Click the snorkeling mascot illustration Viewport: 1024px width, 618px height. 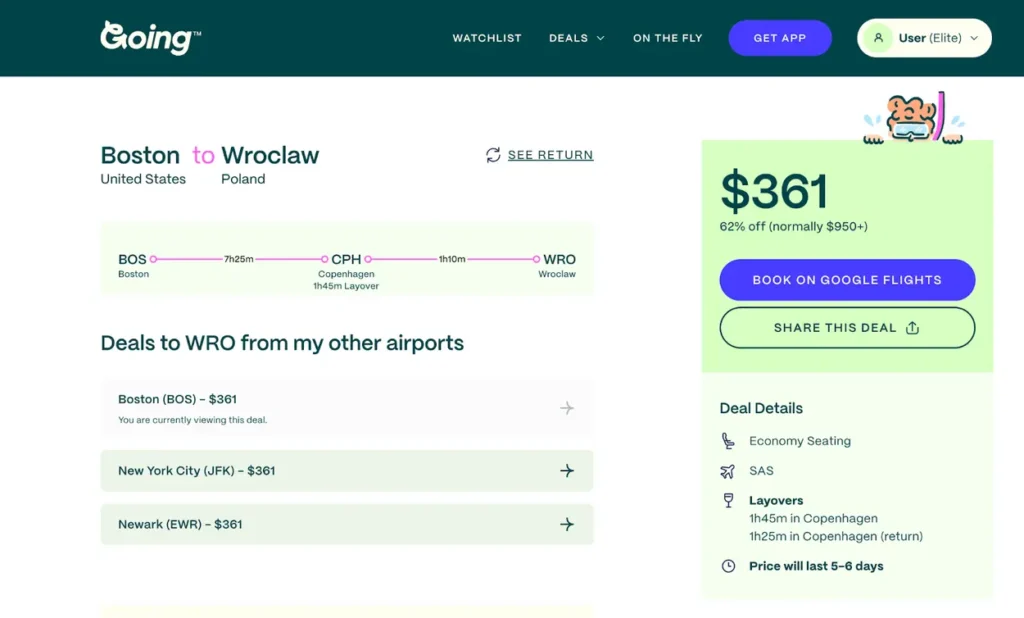(x=913, y=113)
